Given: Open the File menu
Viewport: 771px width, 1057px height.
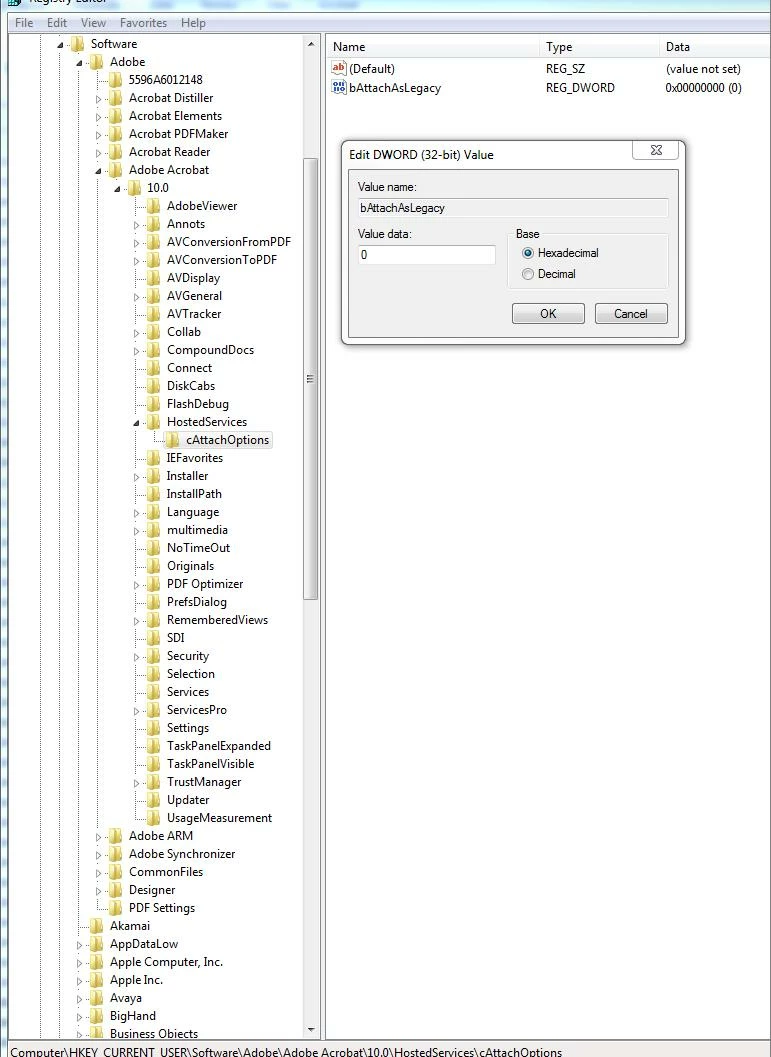Looking at the screenshot, I should (x=24, y=23).
